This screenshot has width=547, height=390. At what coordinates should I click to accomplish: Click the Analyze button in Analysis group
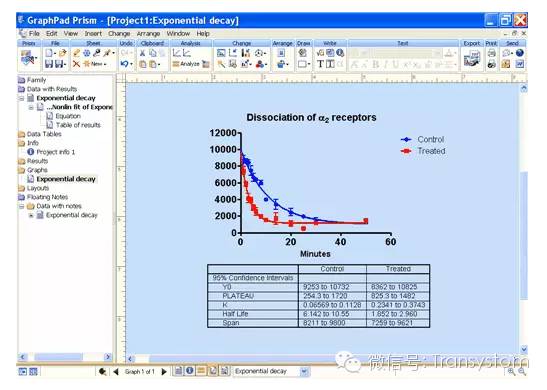tap(186, 64)
